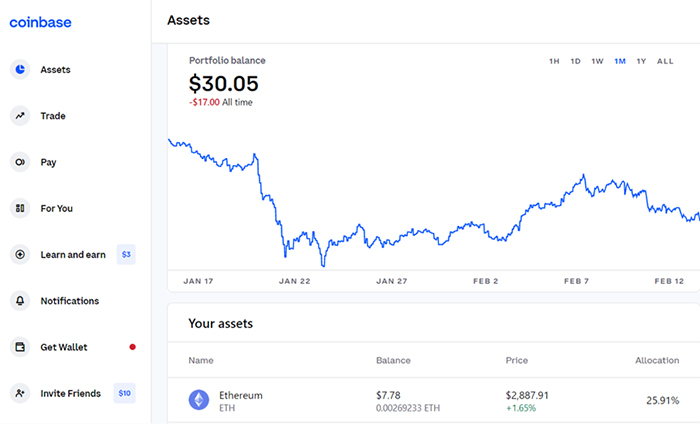Image resolution: width=700 pixels, height=424 pixels.
Task: Click the FEB 2 axis label
Action: pos(486,281)
